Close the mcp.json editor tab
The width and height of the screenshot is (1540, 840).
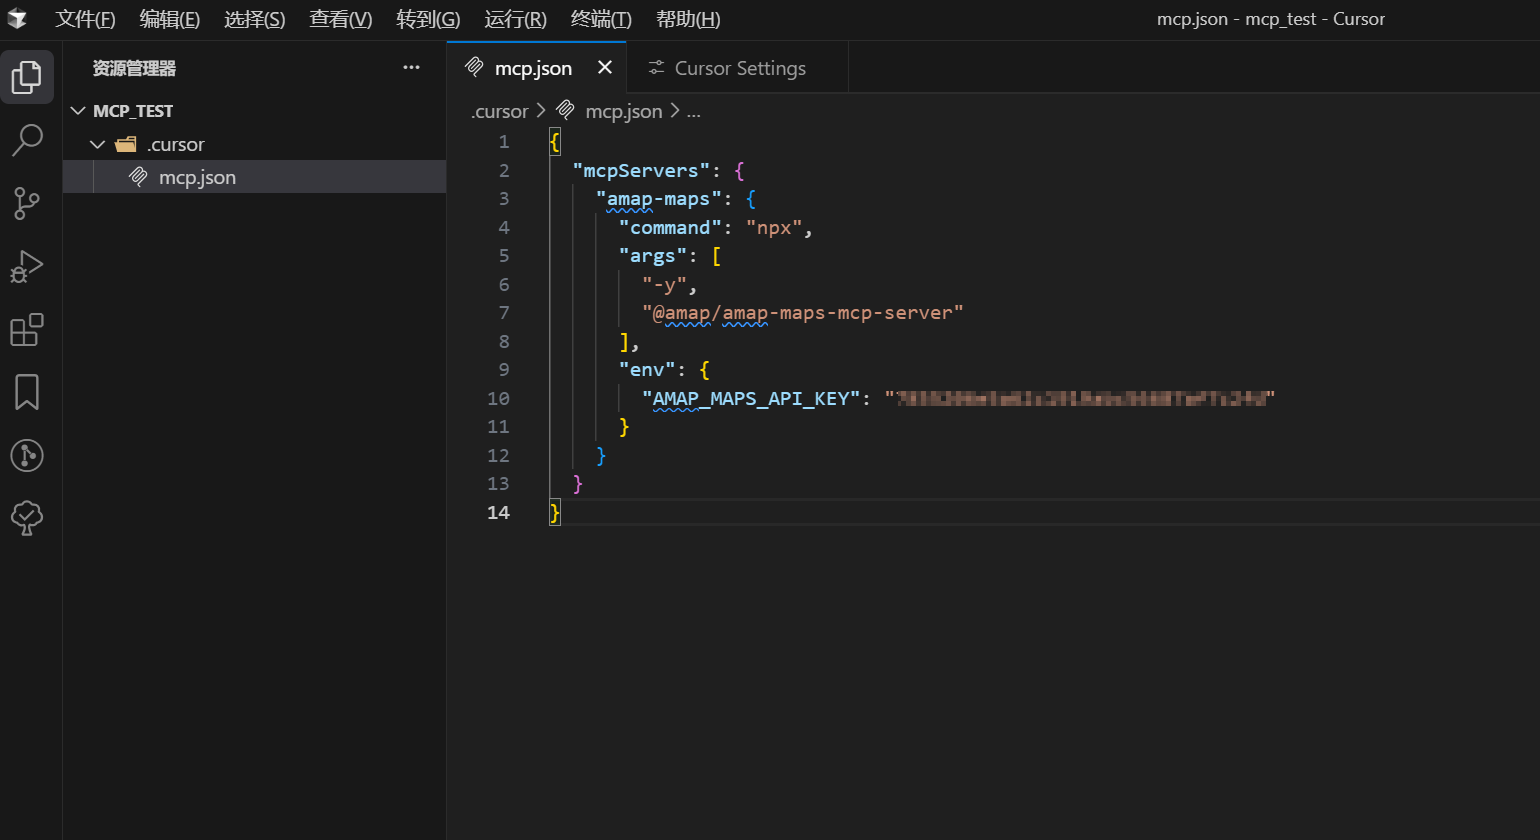pyautogui.click(x=605, y=67)
